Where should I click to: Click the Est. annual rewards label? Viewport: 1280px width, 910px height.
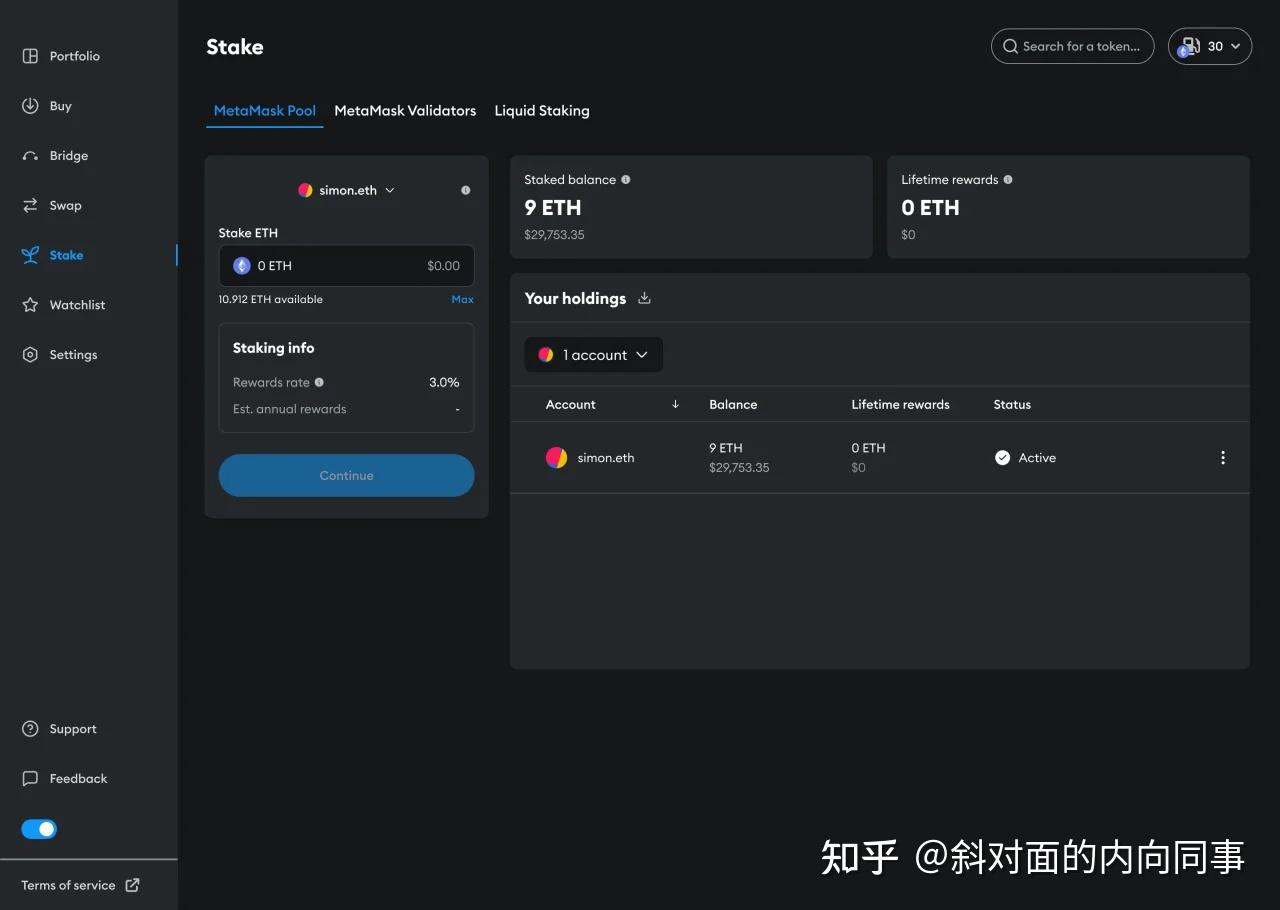pyautogui.click(x=290, y=409)
